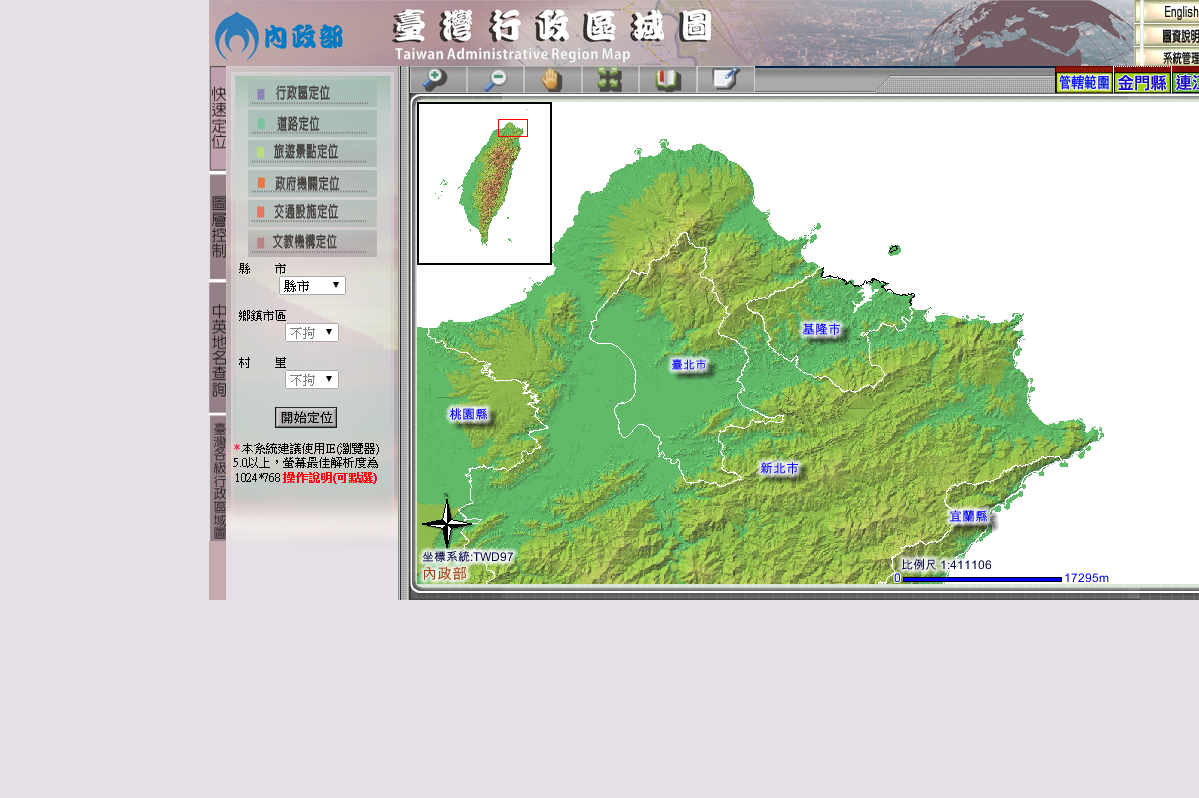Click the 臺北市 label on the map
The image size is (1199, 798).
[x=689, y=365]
